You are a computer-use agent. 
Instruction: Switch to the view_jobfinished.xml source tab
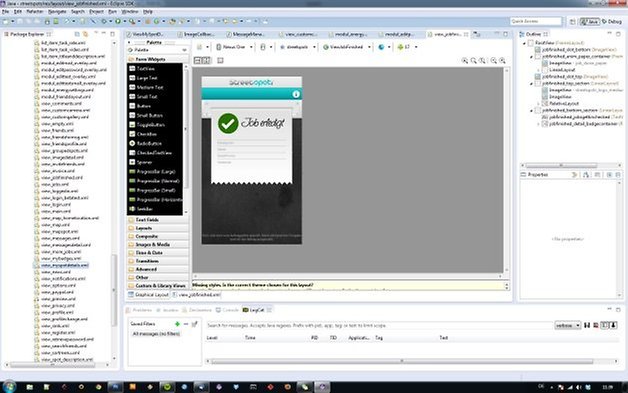click(197, 295)
